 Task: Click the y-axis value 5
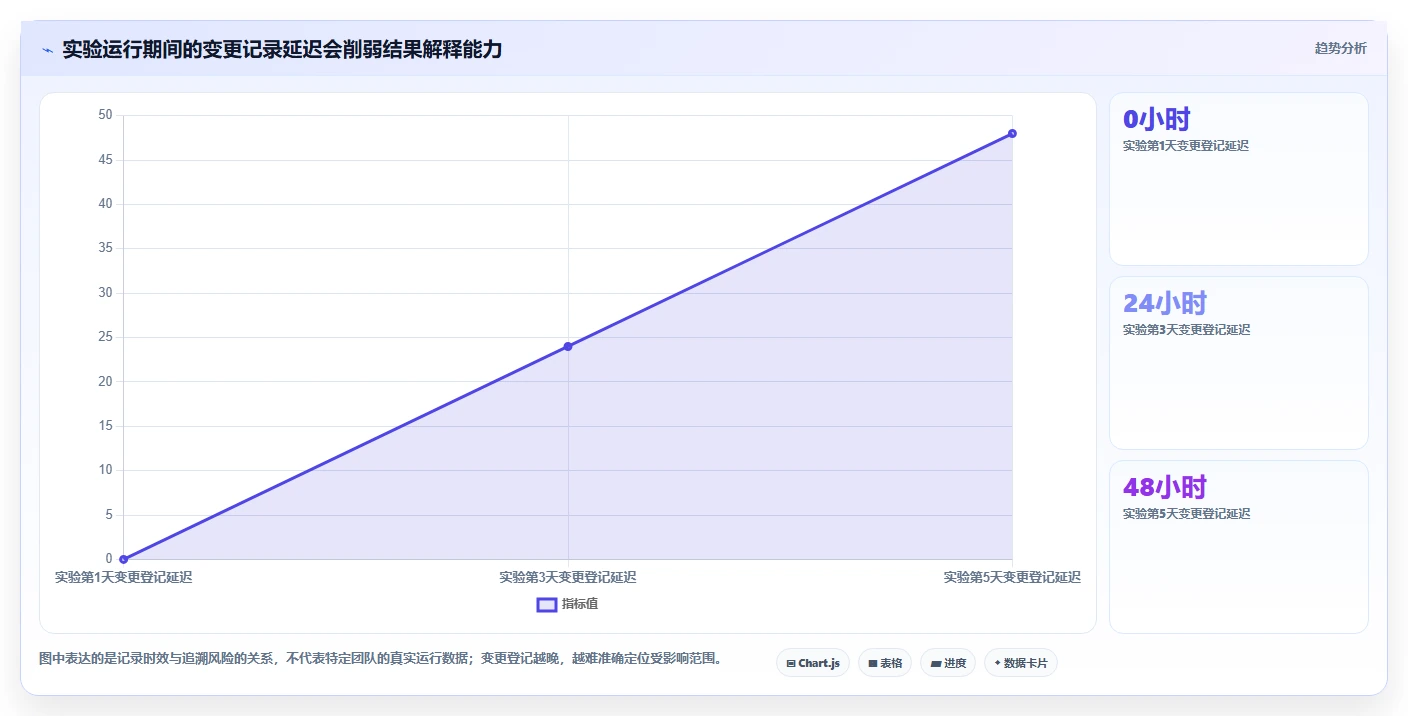(109, 515)
